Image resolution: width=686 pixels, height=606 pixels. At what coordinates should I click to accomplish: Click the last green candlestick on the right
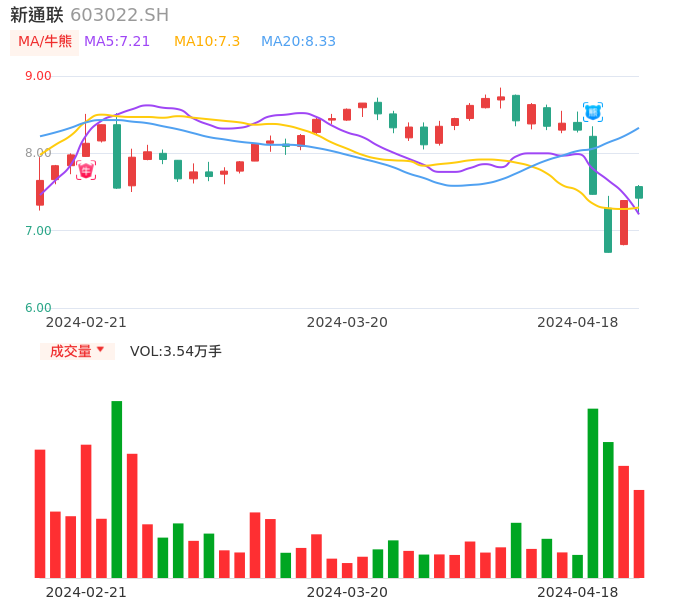tap(639, 192)
